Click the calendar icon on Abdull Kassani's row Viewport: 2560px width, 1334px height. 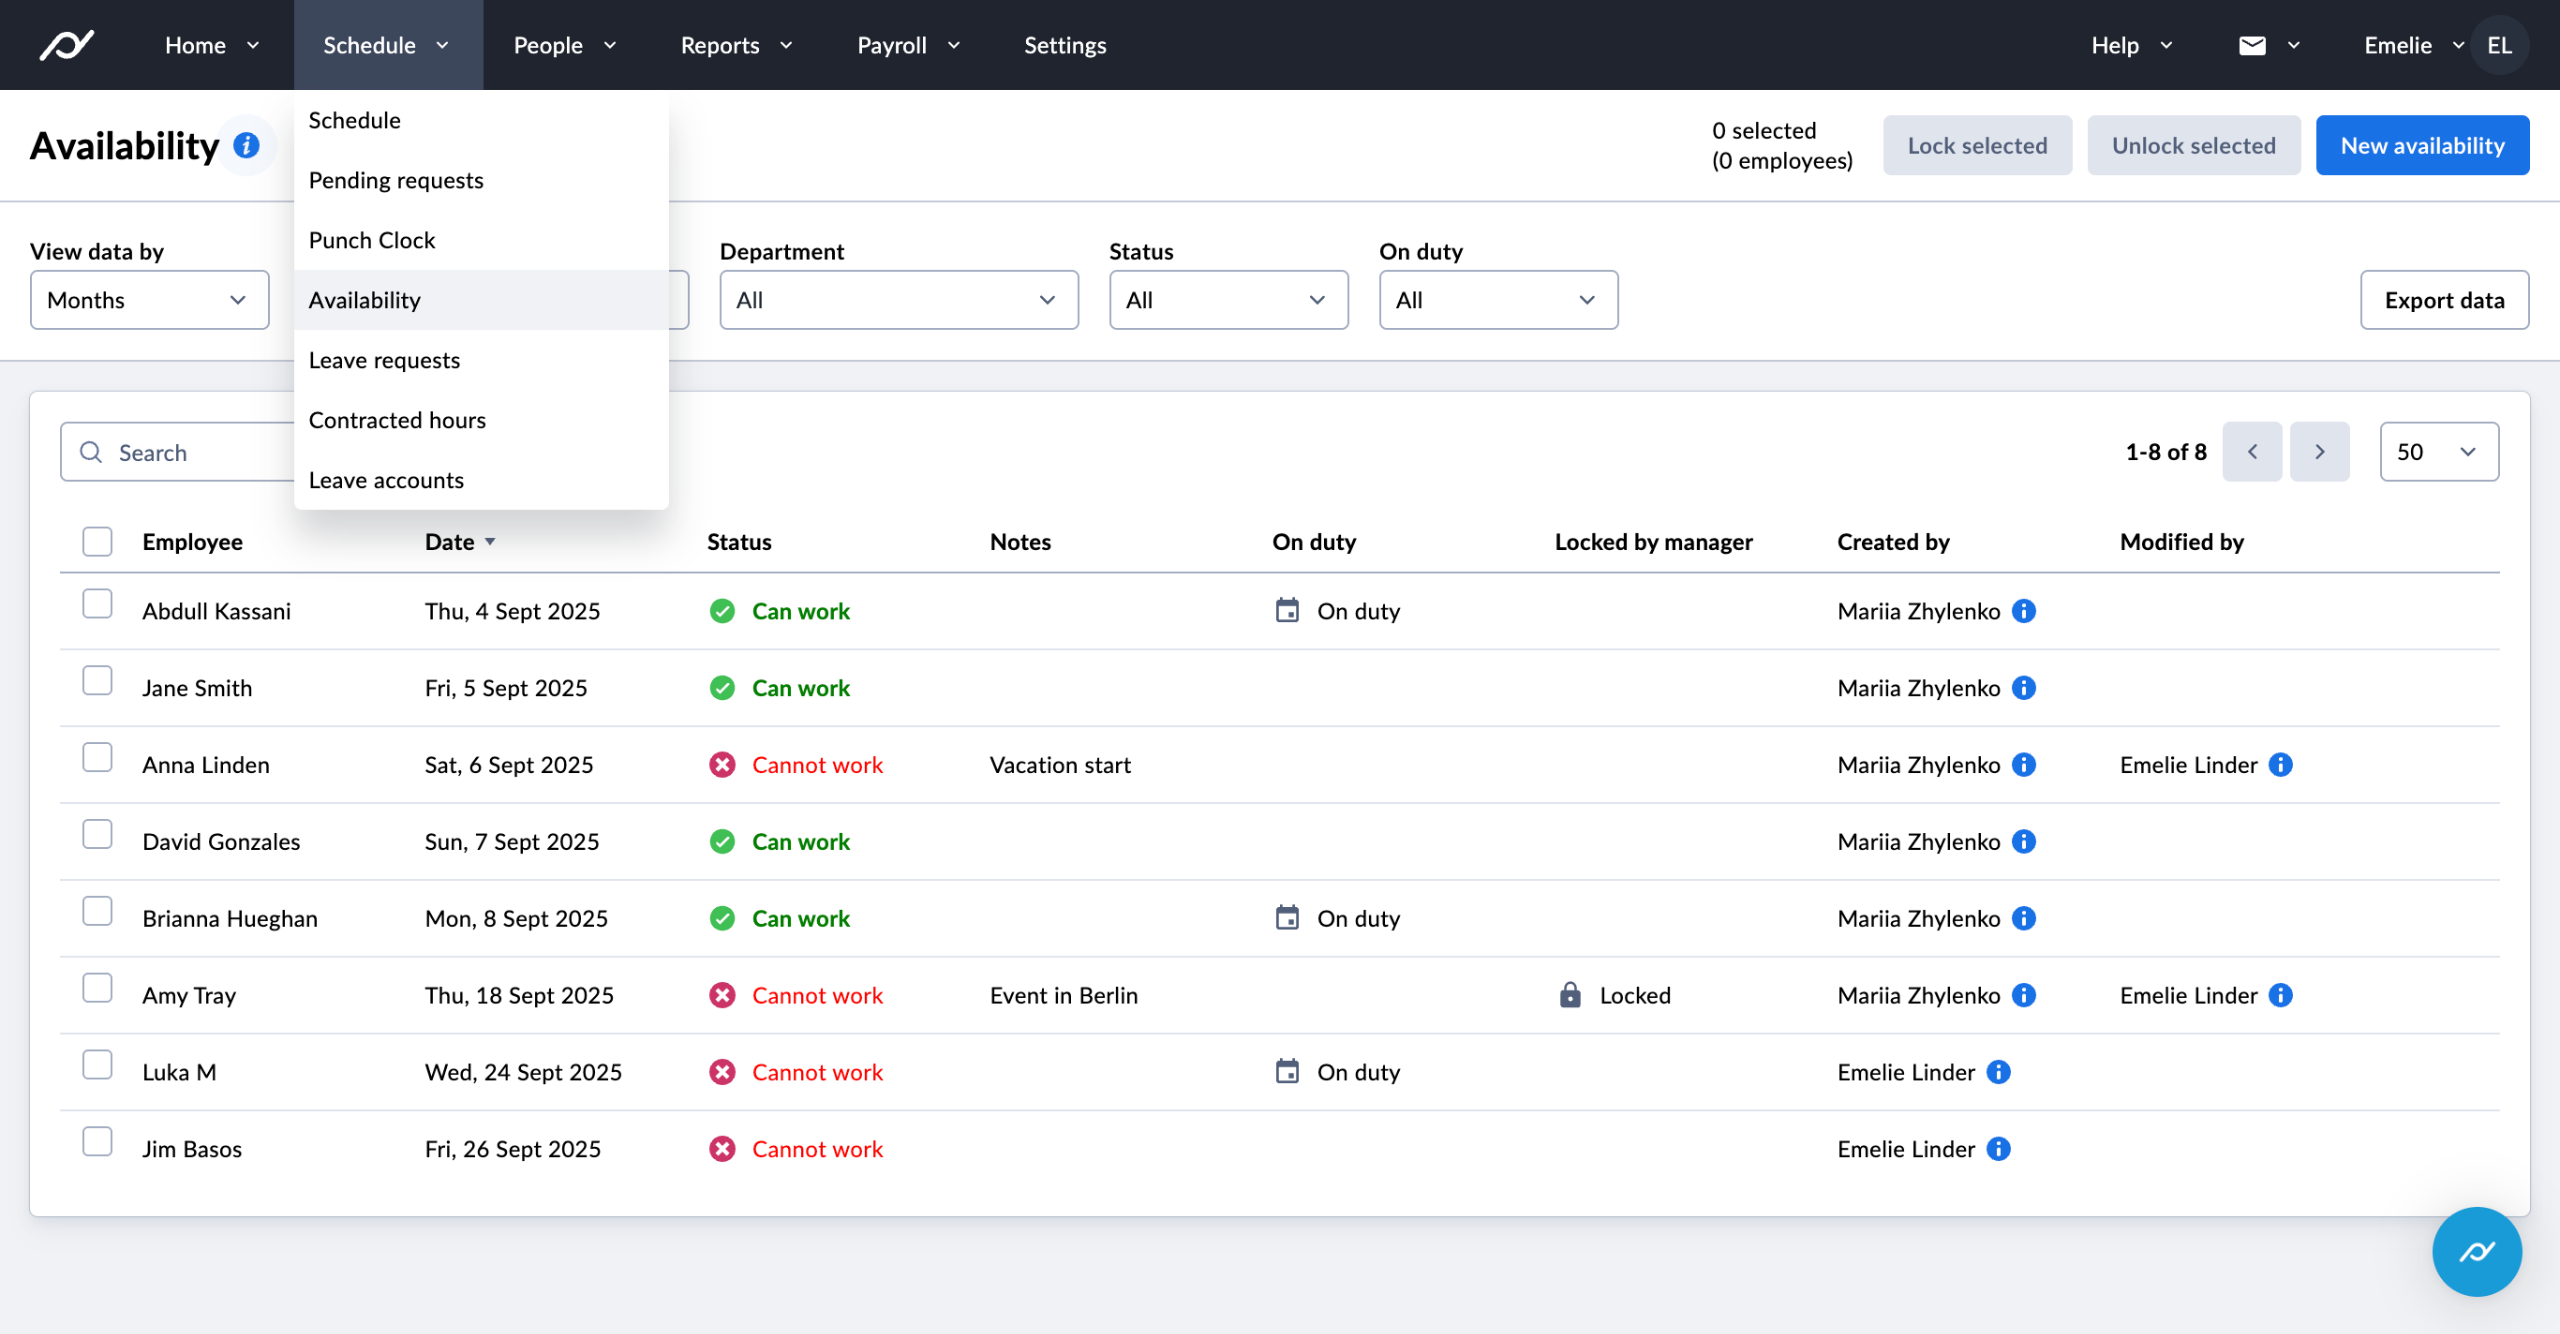(1289, 609)
